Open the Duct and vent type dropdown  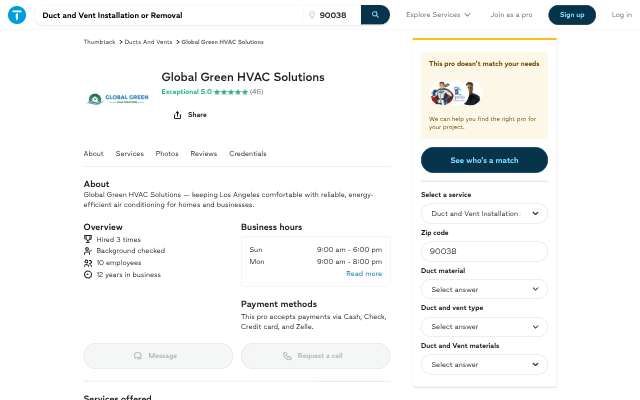click(484, 327)
